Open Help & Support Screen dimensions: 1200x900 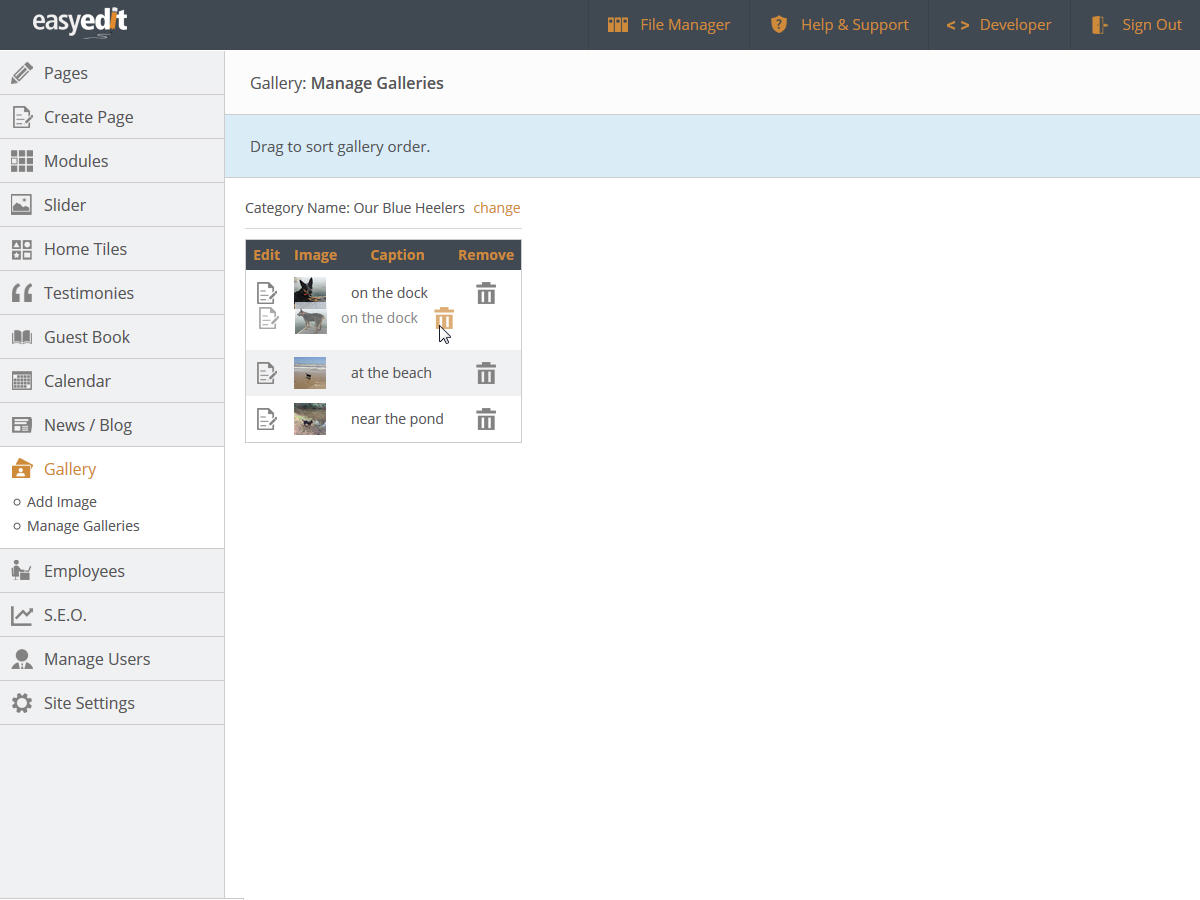[839, 25]
